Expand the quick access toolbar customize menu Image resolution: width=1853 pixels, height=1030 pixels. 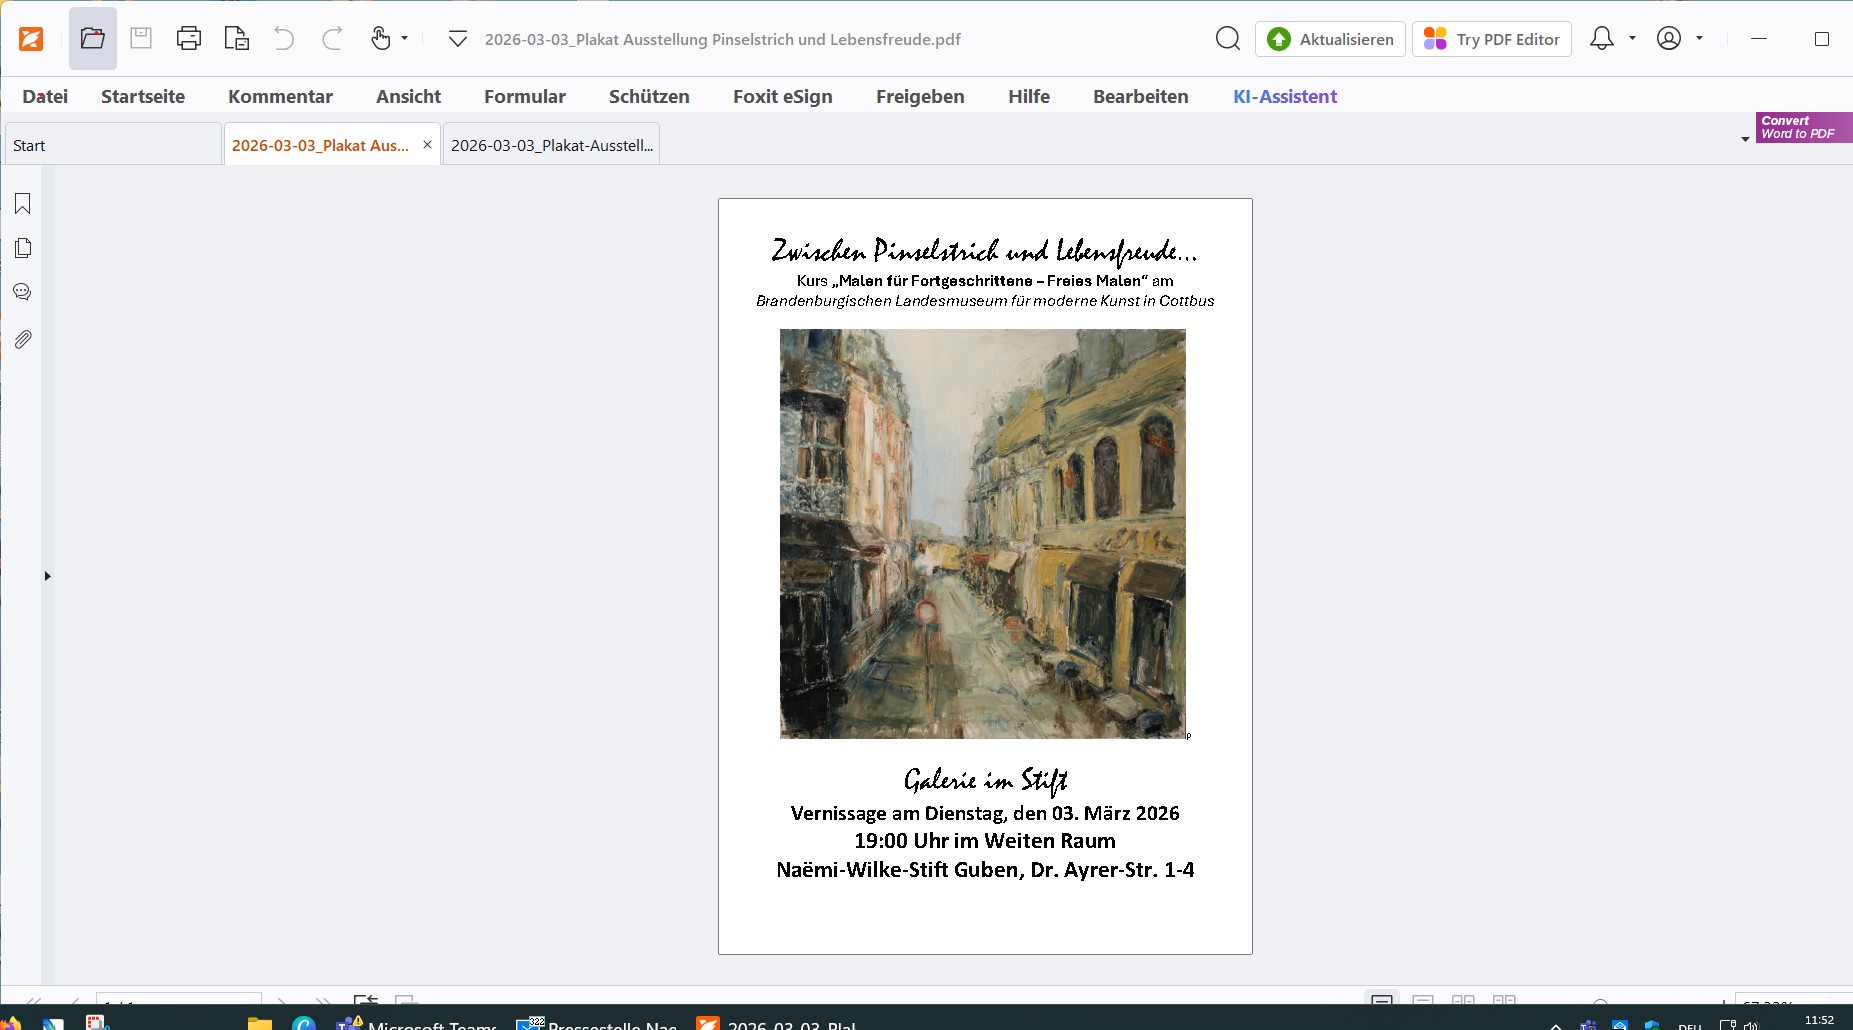click(x=457, y=39)
